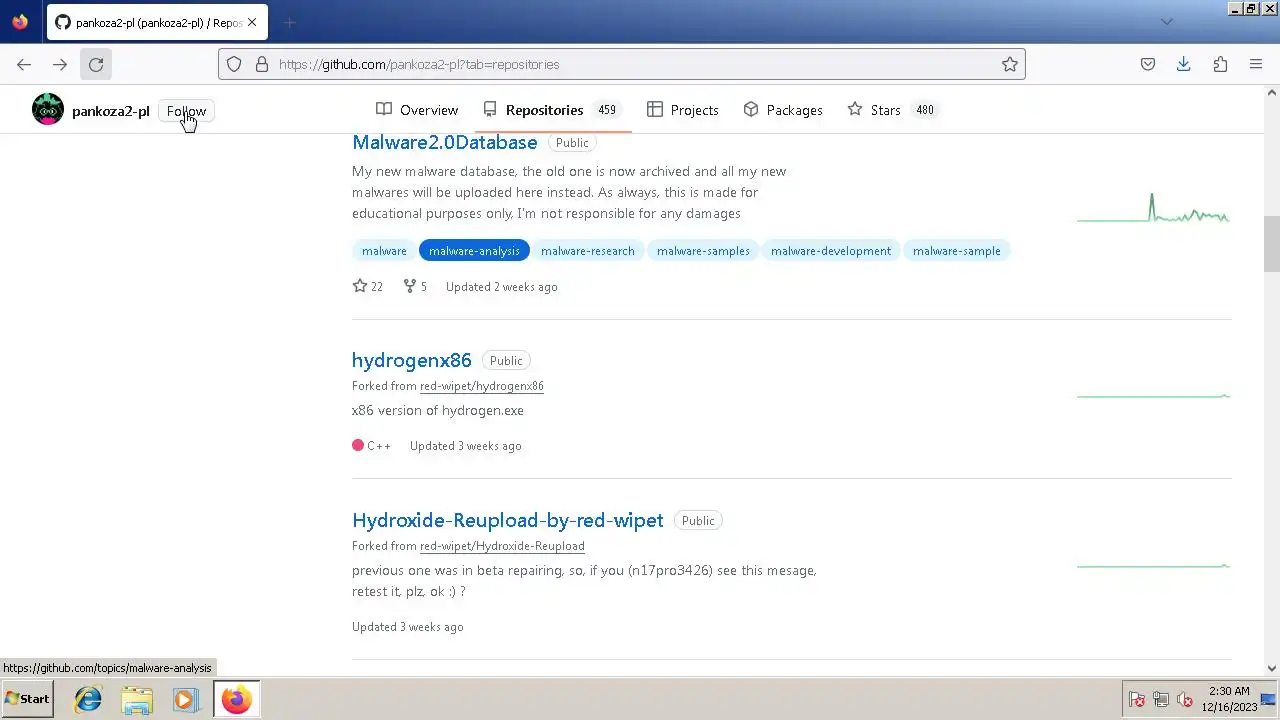Click the malware topic tag

[x=384, y=251]
